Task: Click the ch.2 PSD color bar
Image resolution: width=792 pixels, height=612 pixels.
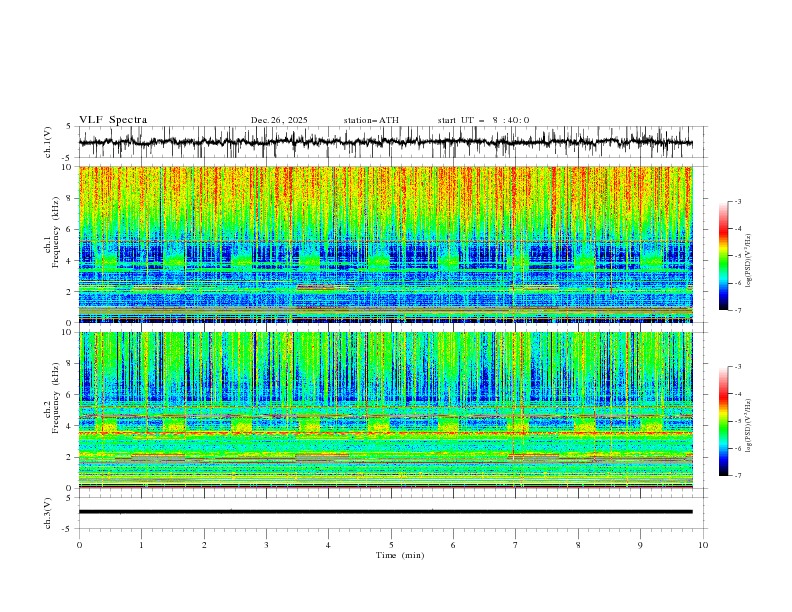Action: (x=723, y=421)
